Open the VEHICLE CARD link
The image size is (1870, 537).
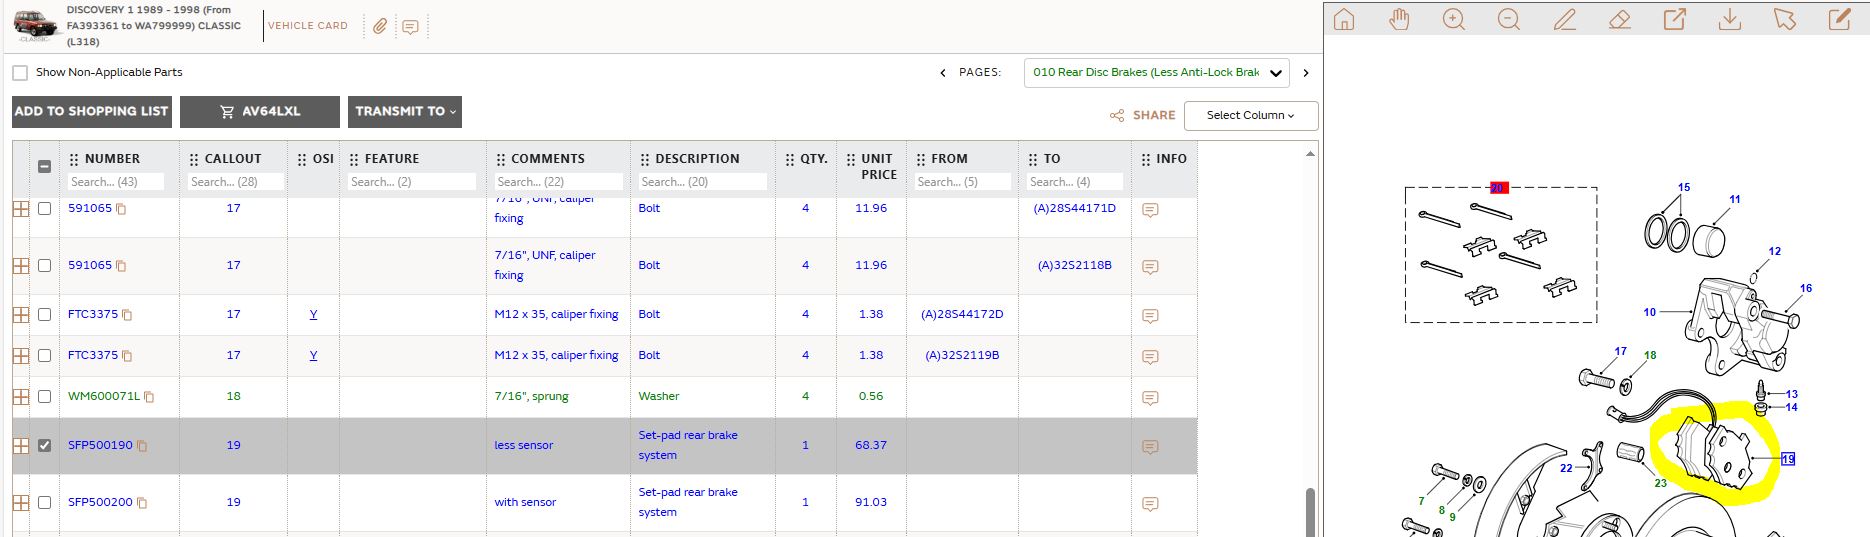[x=308, y=26]
